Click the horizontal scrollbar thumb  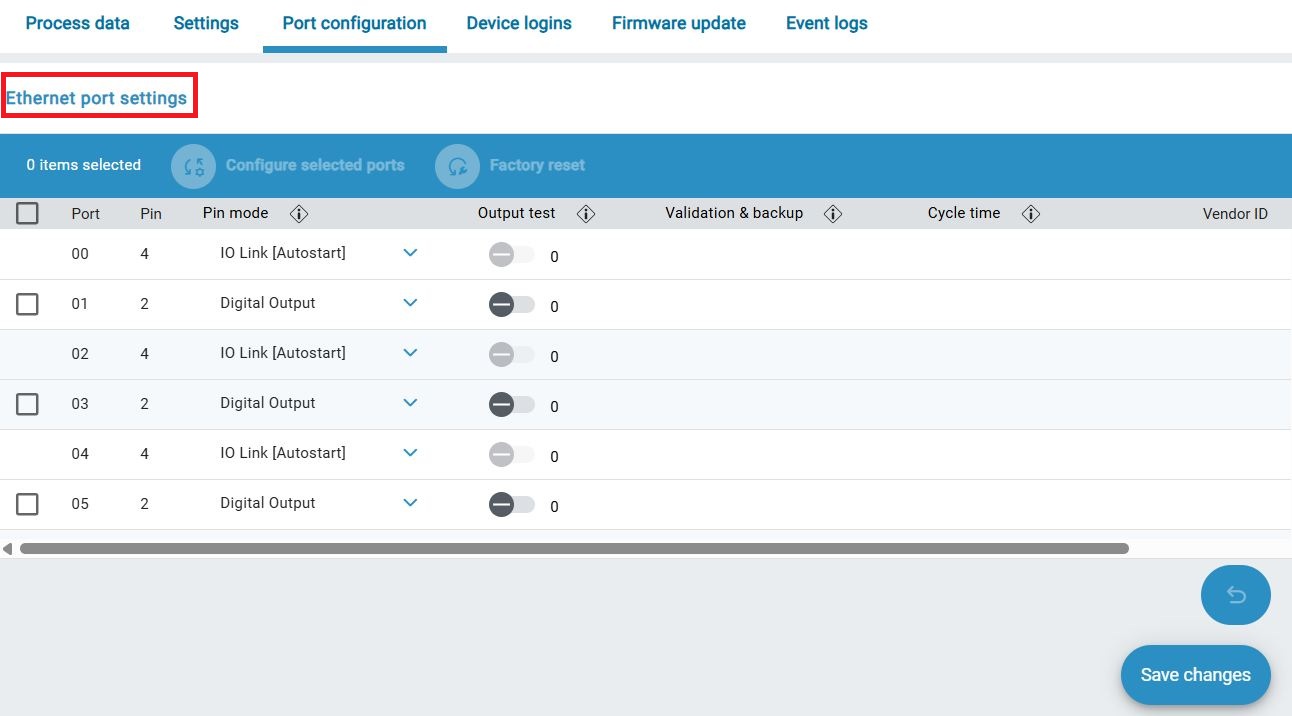coord(574,548)
